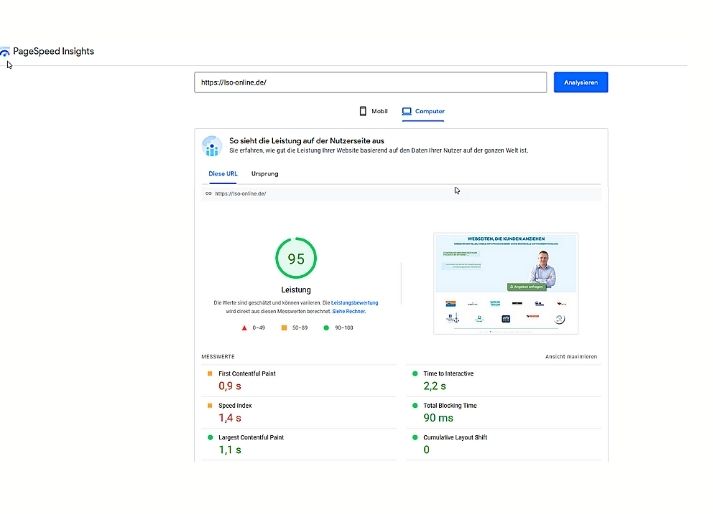Click the computer laptop icon
The height and width of the screenshot is (514, 713).
407,111
